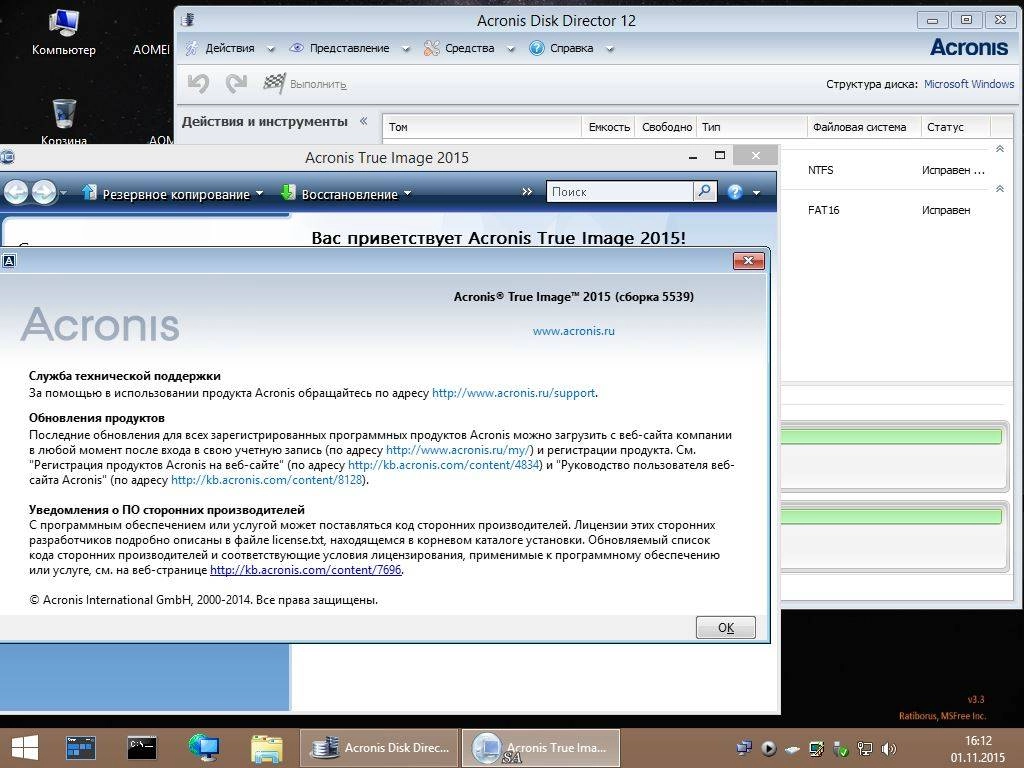Open the kb.acronis.com/content/7696 link
The image size is (1024, 768).
[x=306, y=570]
